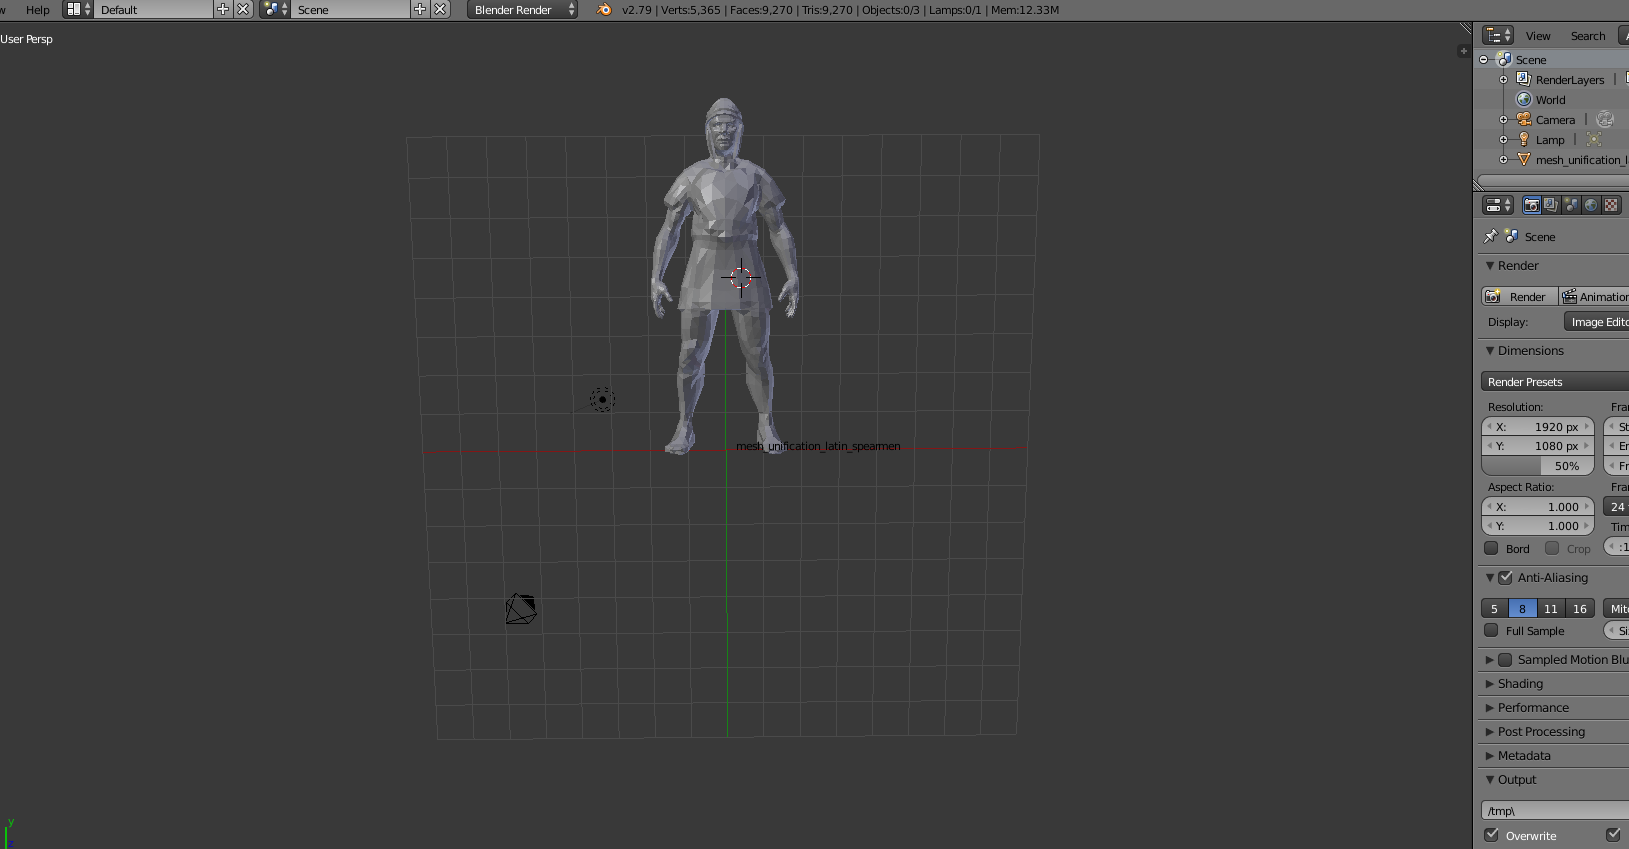Set anti-aliasing samples to 16
Image resolution: width=1629 pixels, height=849 pixels.
tap(1580, 608)
